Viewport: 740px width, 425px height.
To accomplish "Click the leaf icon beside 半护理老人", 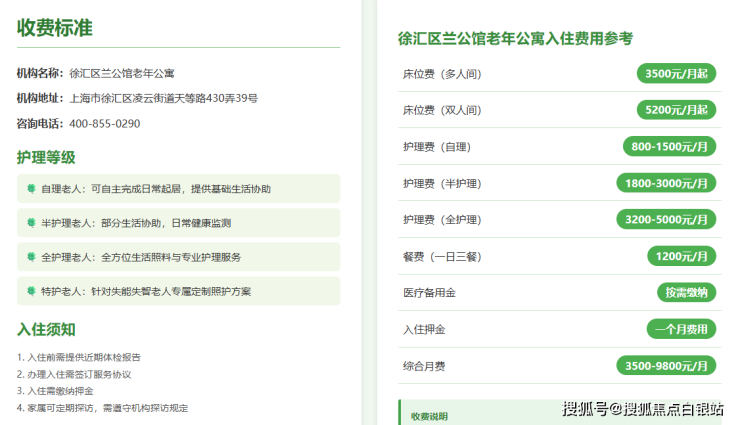I will (x=31, y=223).
